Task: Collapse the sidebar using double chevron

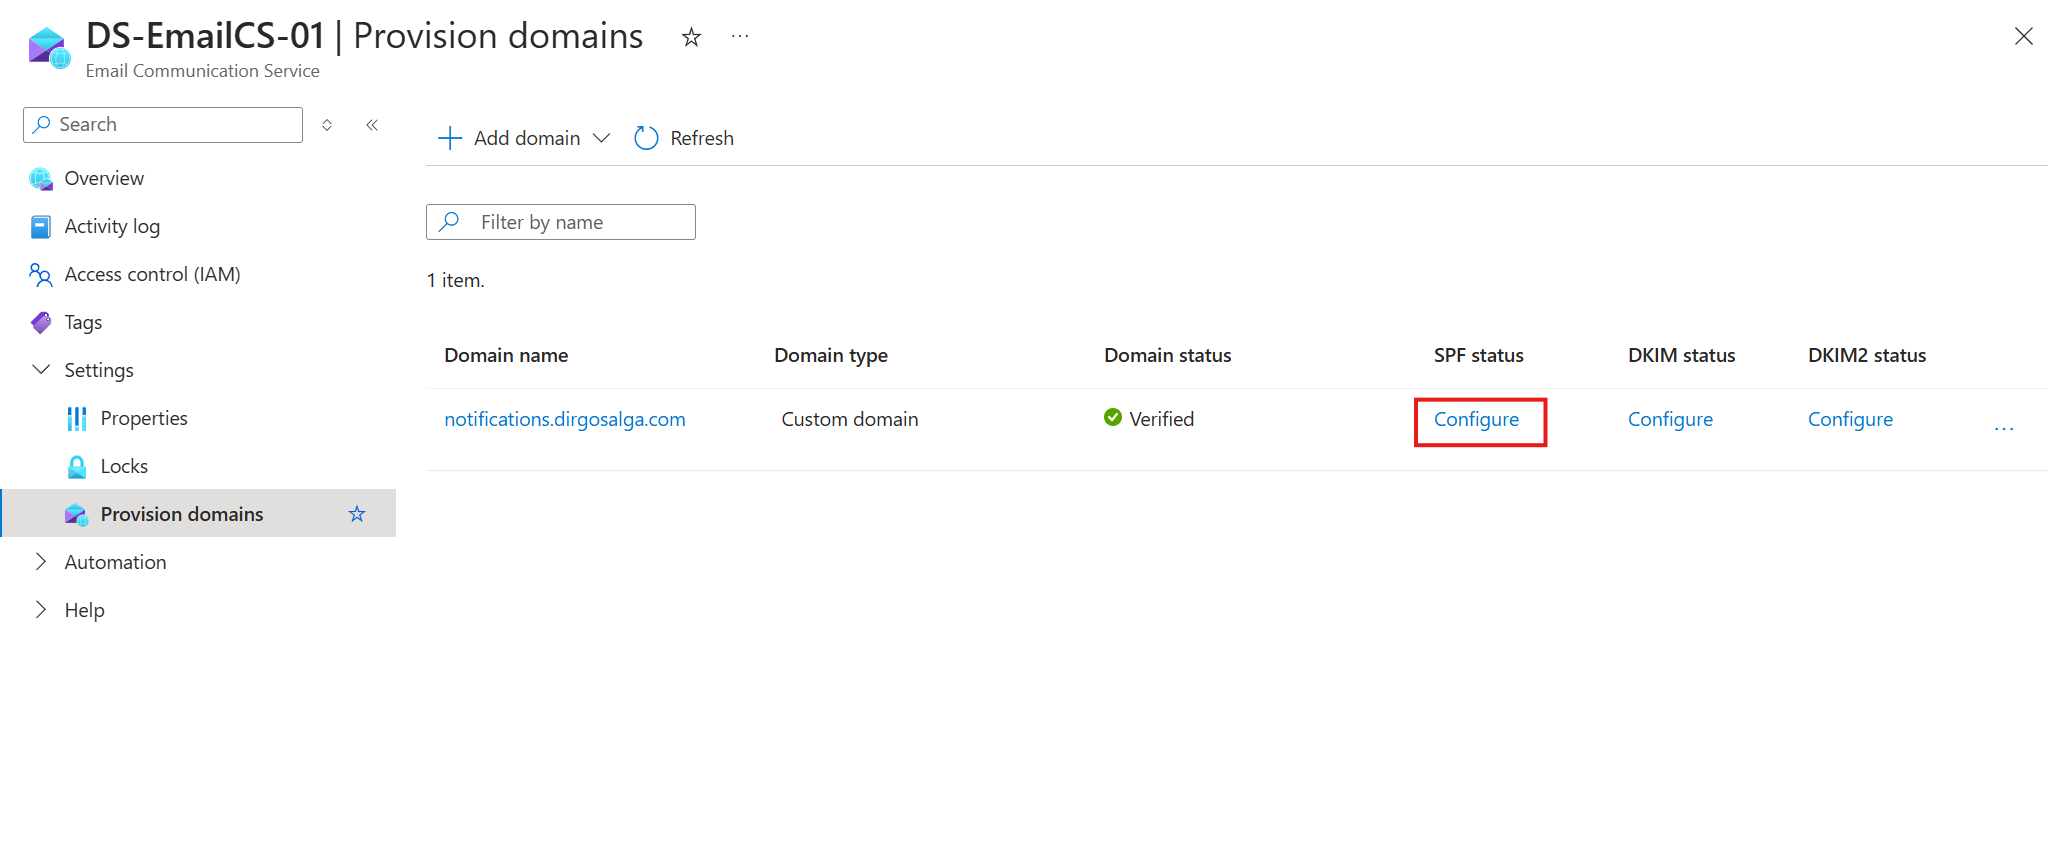Action: [372, 125]
